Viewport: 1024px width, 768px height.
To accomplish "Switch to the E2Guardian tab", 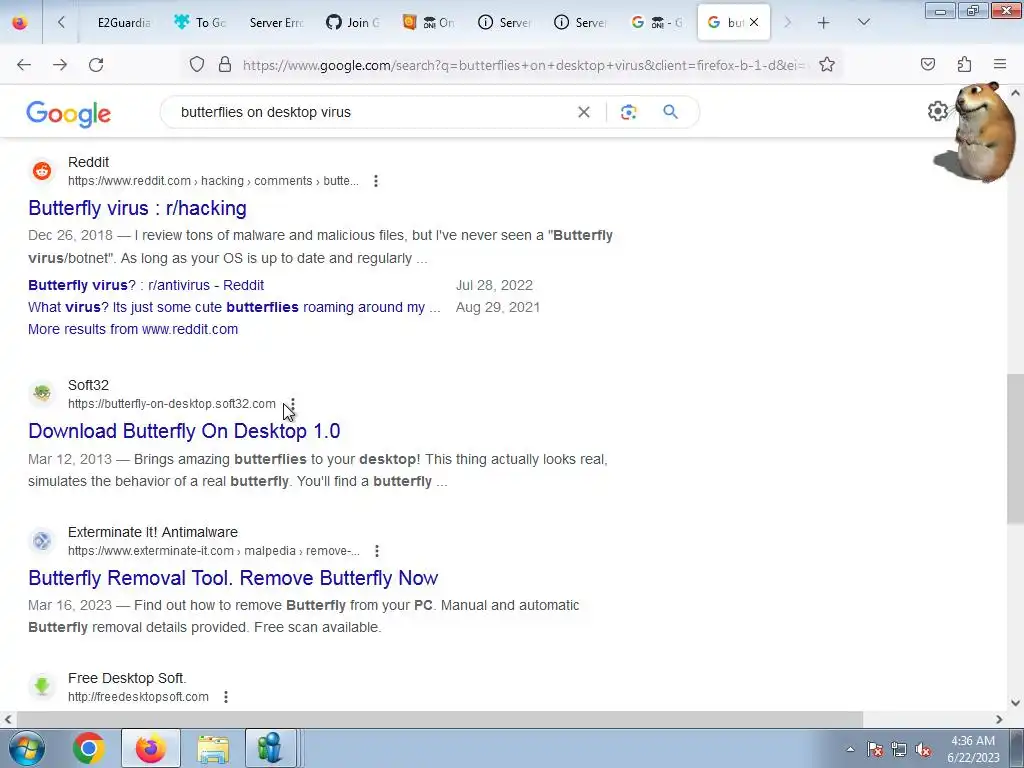I will point(124,23).
